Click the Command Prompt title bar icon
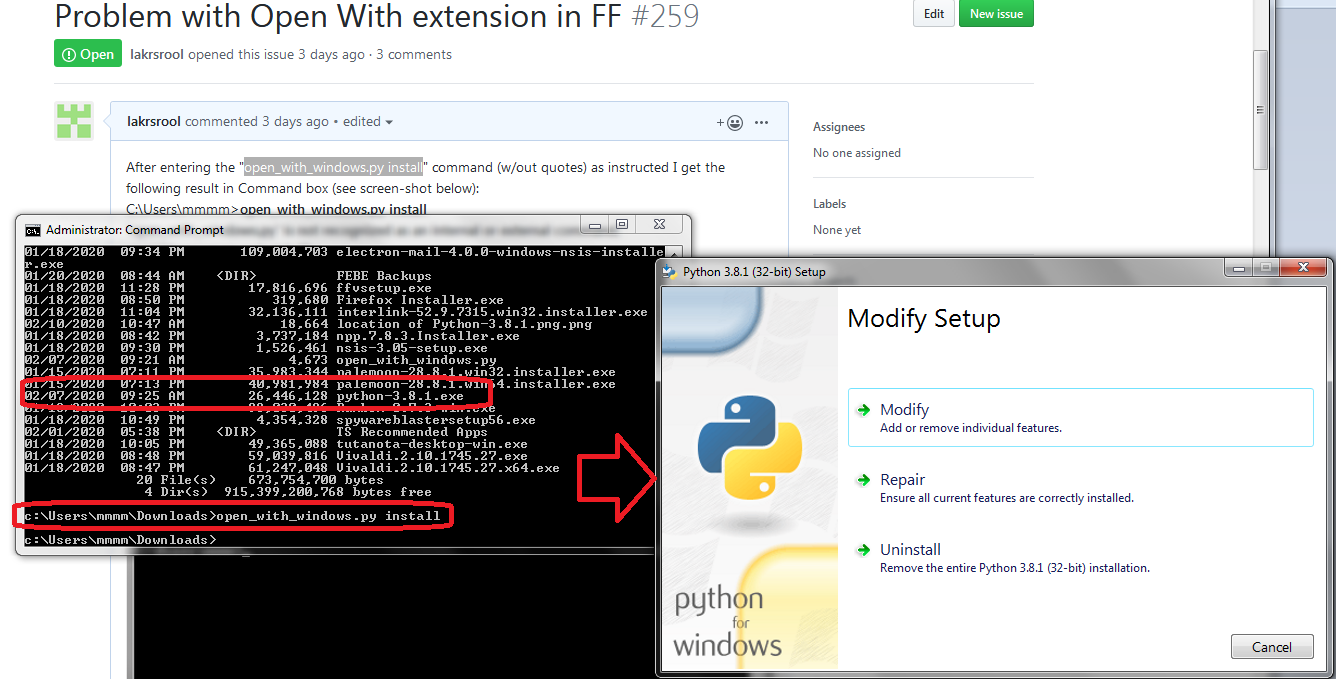 33,229
